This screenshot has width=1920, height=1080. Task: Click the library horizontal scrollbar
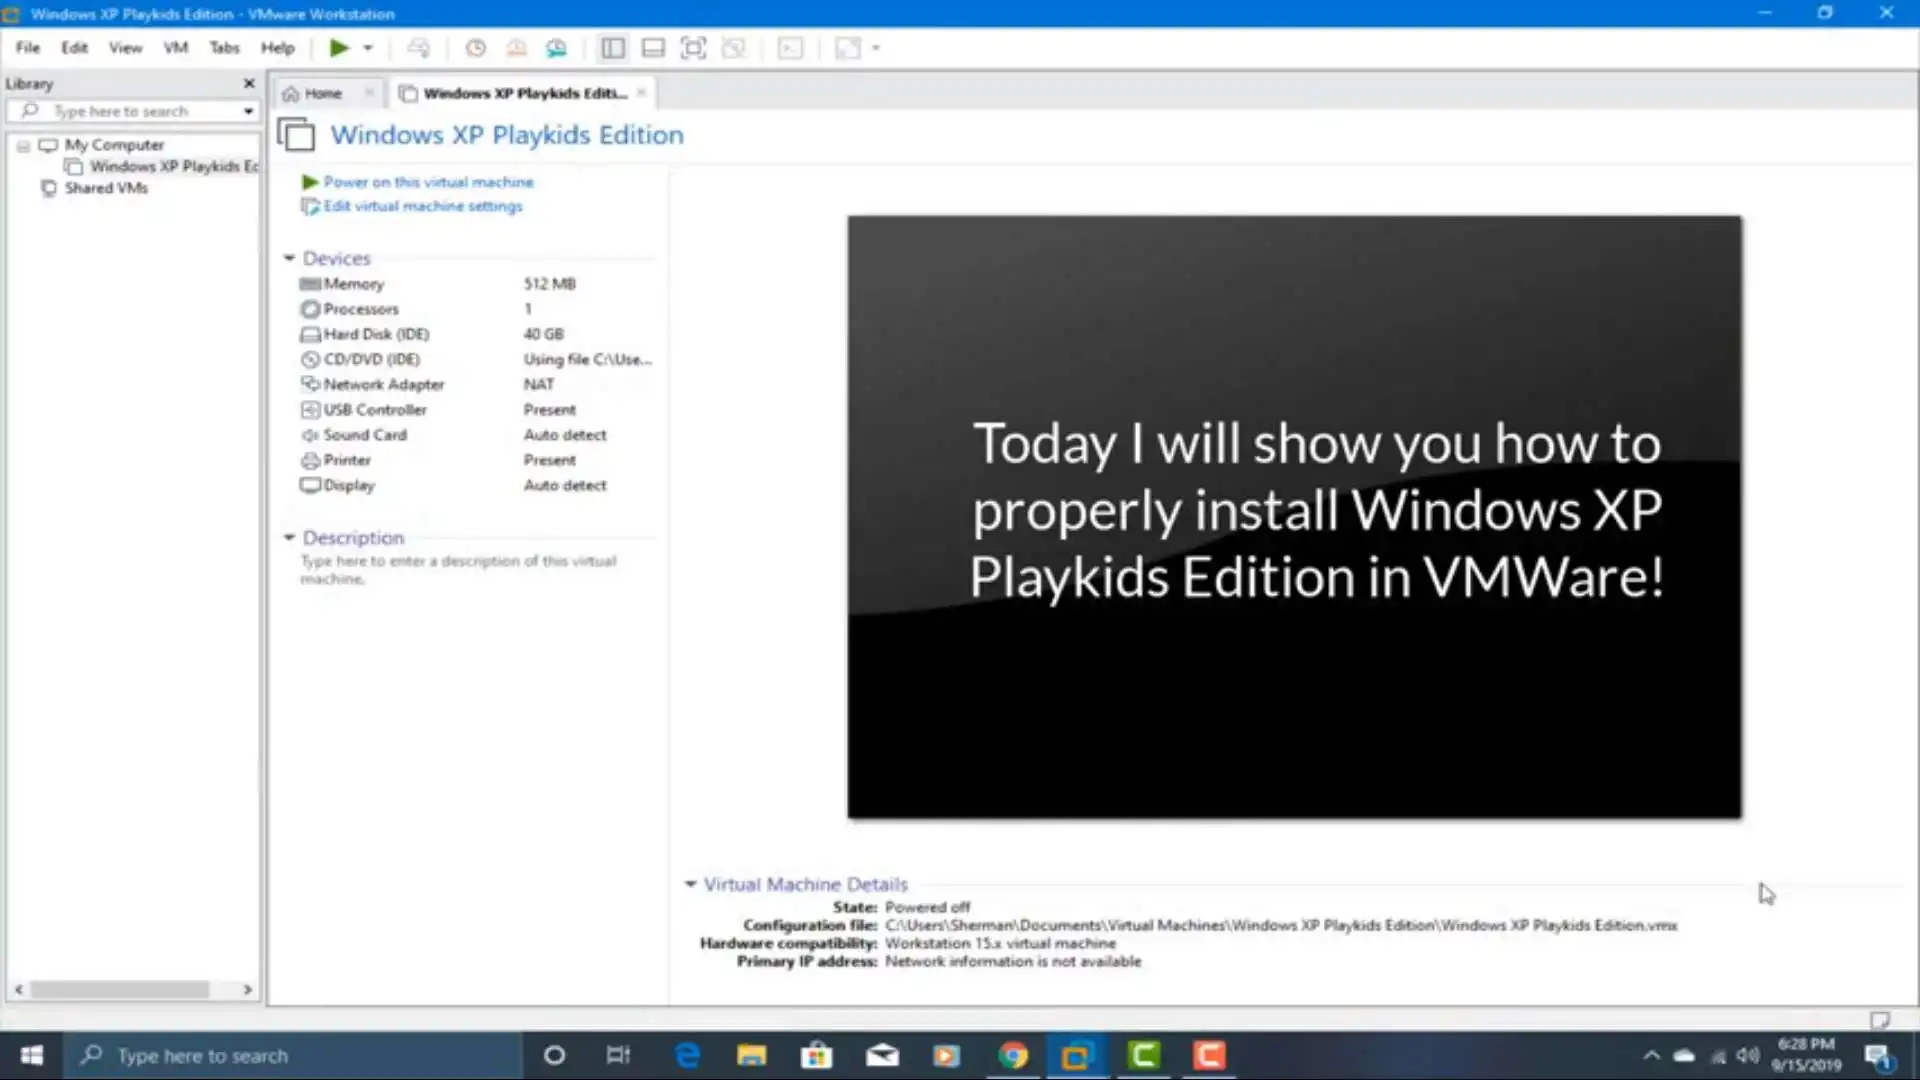coord(120,990)
